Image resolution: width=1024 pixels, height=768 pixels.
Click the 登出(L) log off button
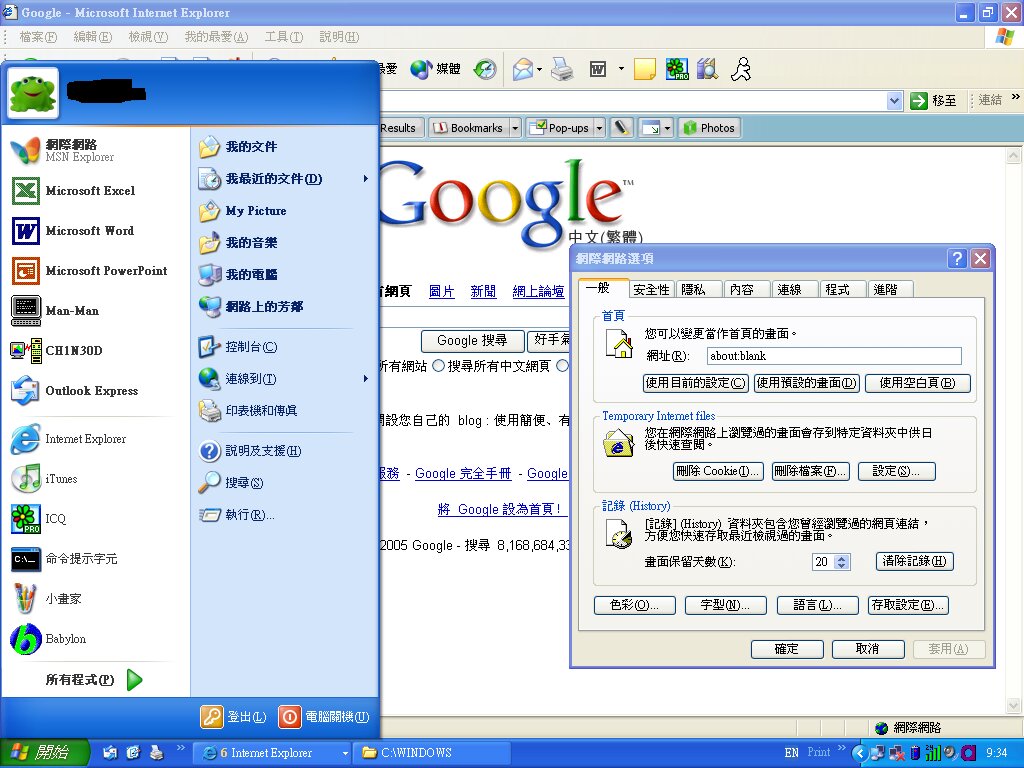coord(234,717)
